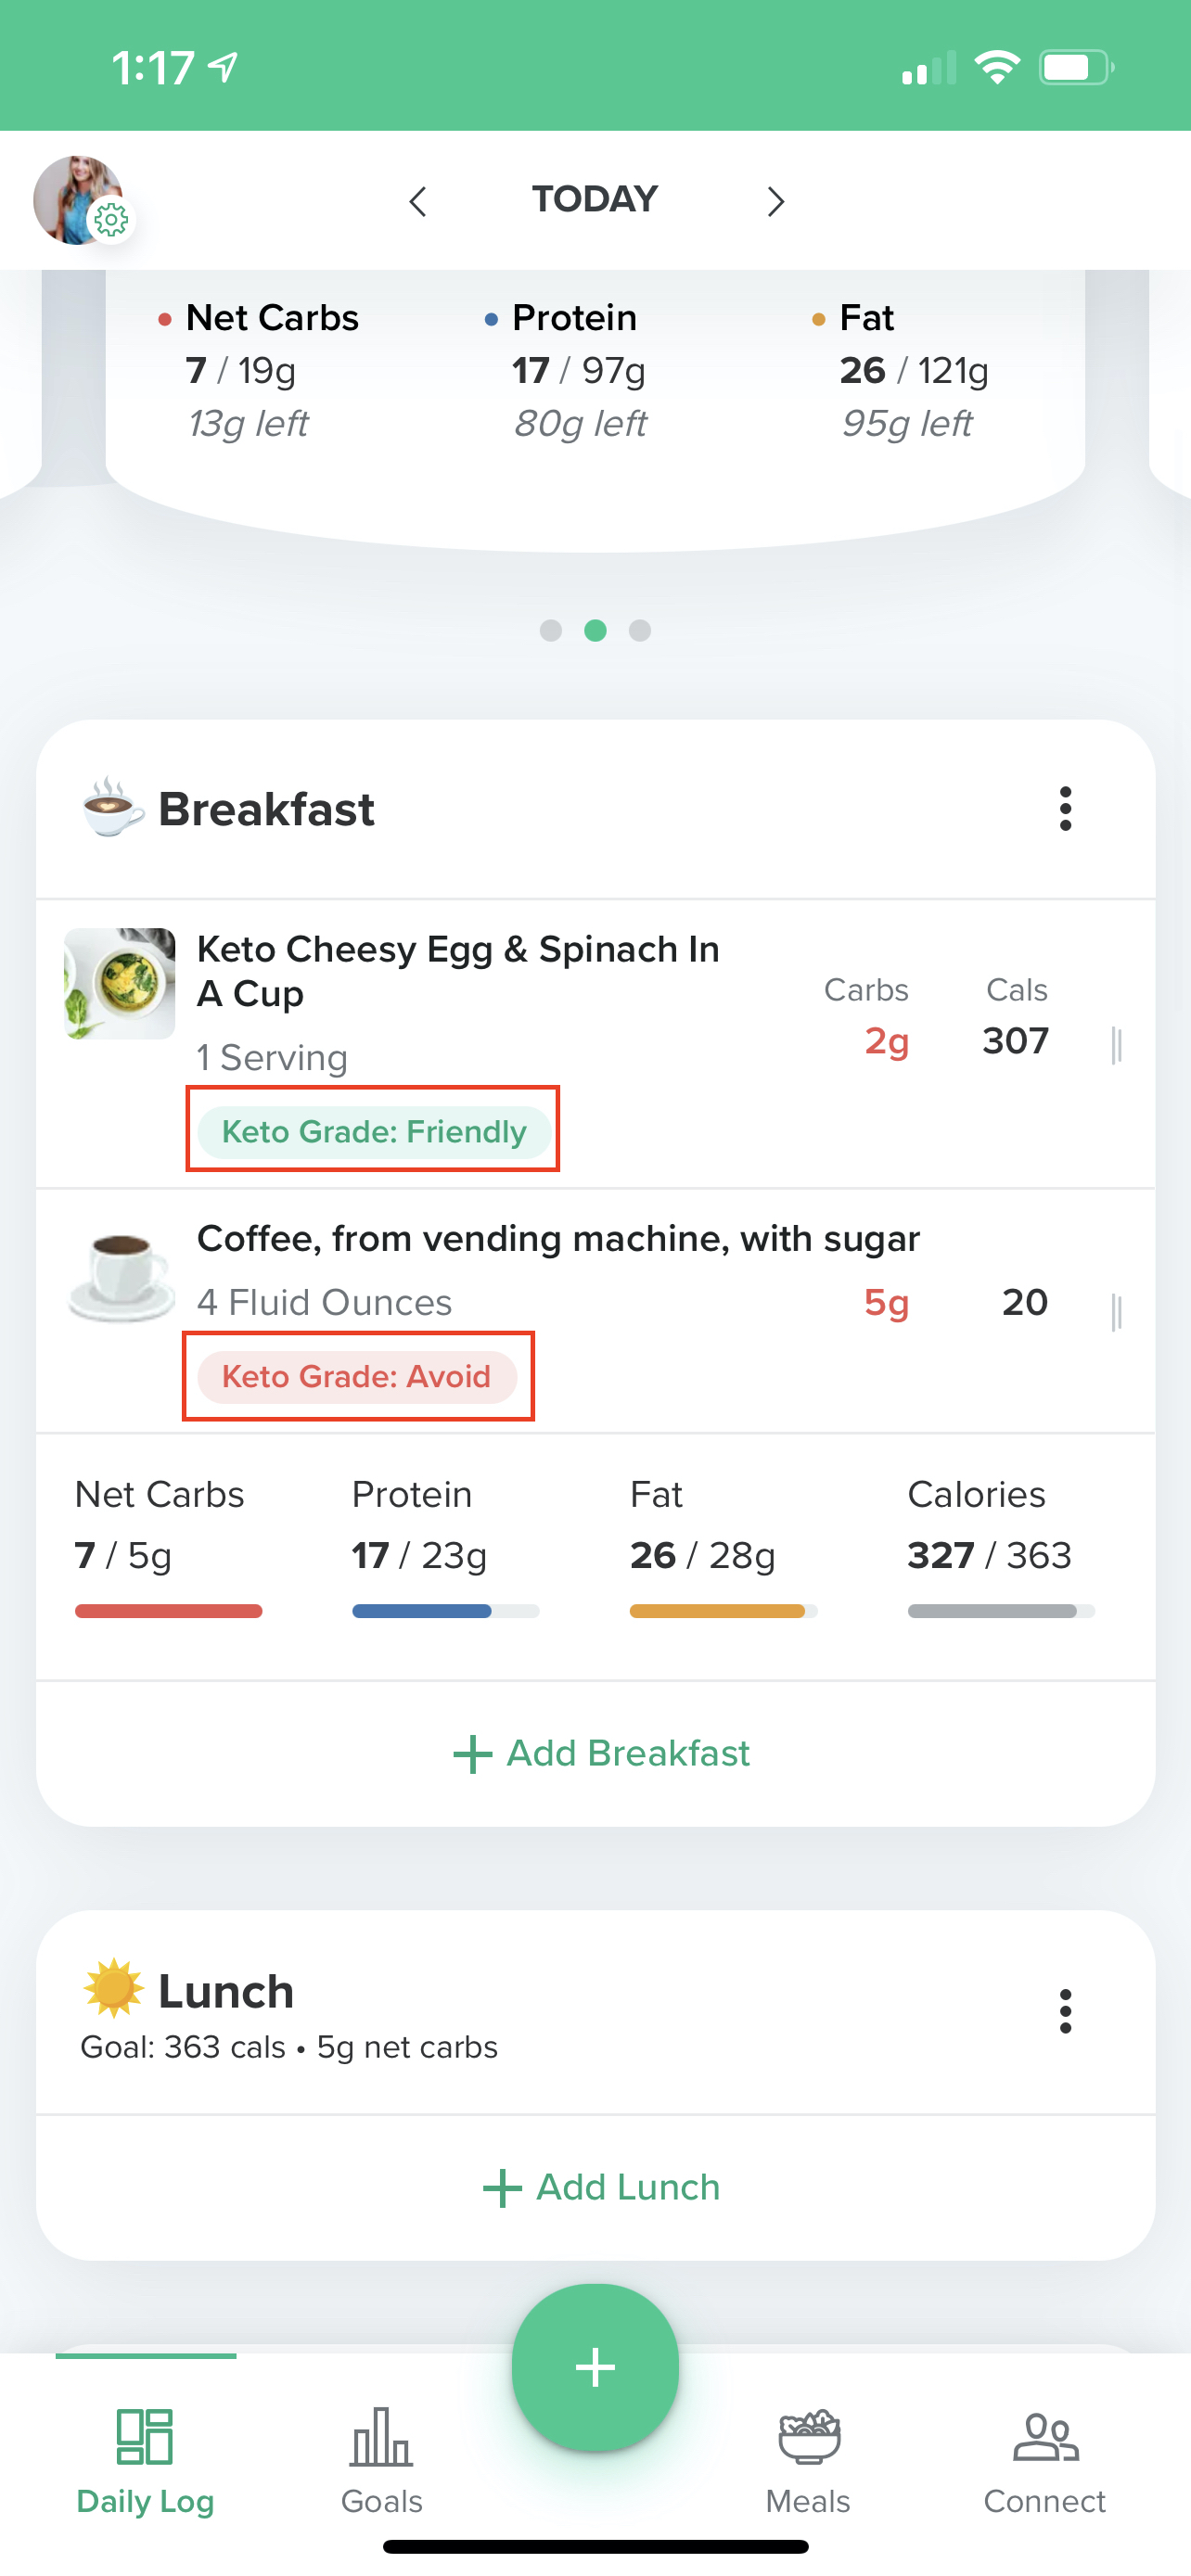Open Breakfast three-dot options menu
This screenshot has height=2576, width=1191.
click(1065, 808)
